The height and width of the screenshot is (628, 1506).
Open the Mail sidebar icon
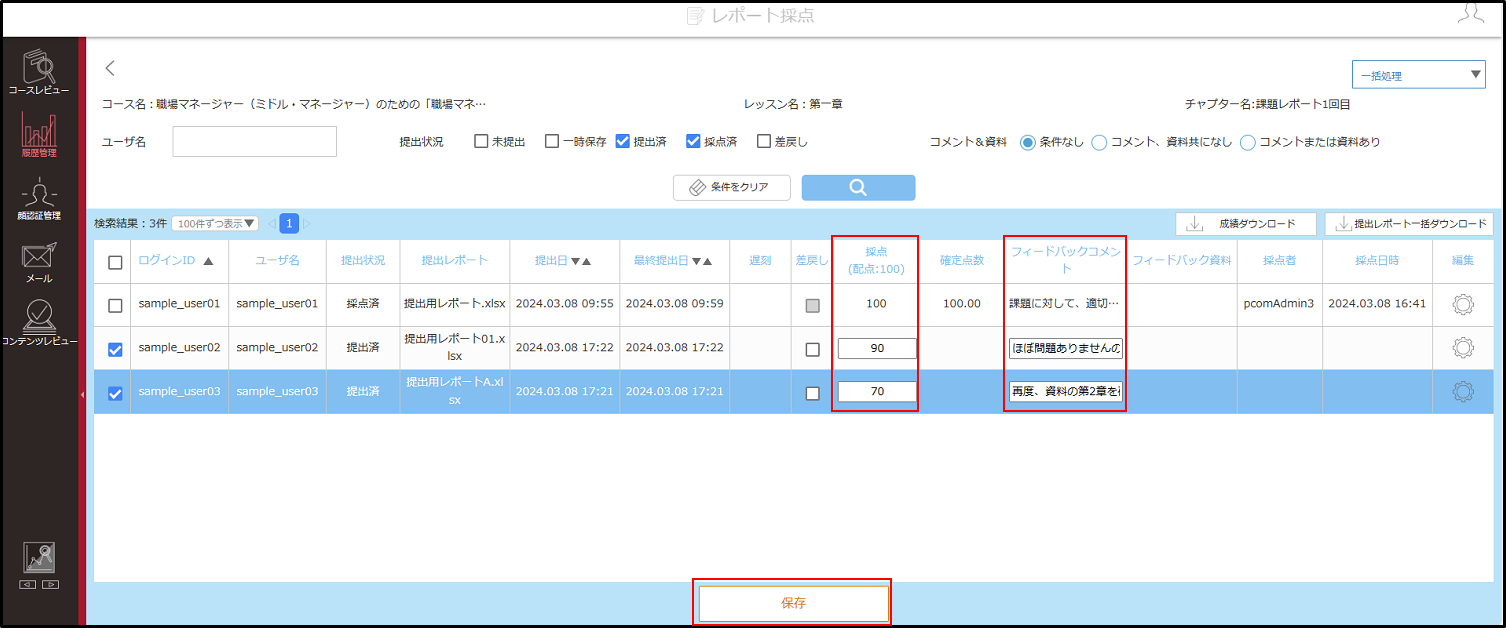tap(39, 262)
